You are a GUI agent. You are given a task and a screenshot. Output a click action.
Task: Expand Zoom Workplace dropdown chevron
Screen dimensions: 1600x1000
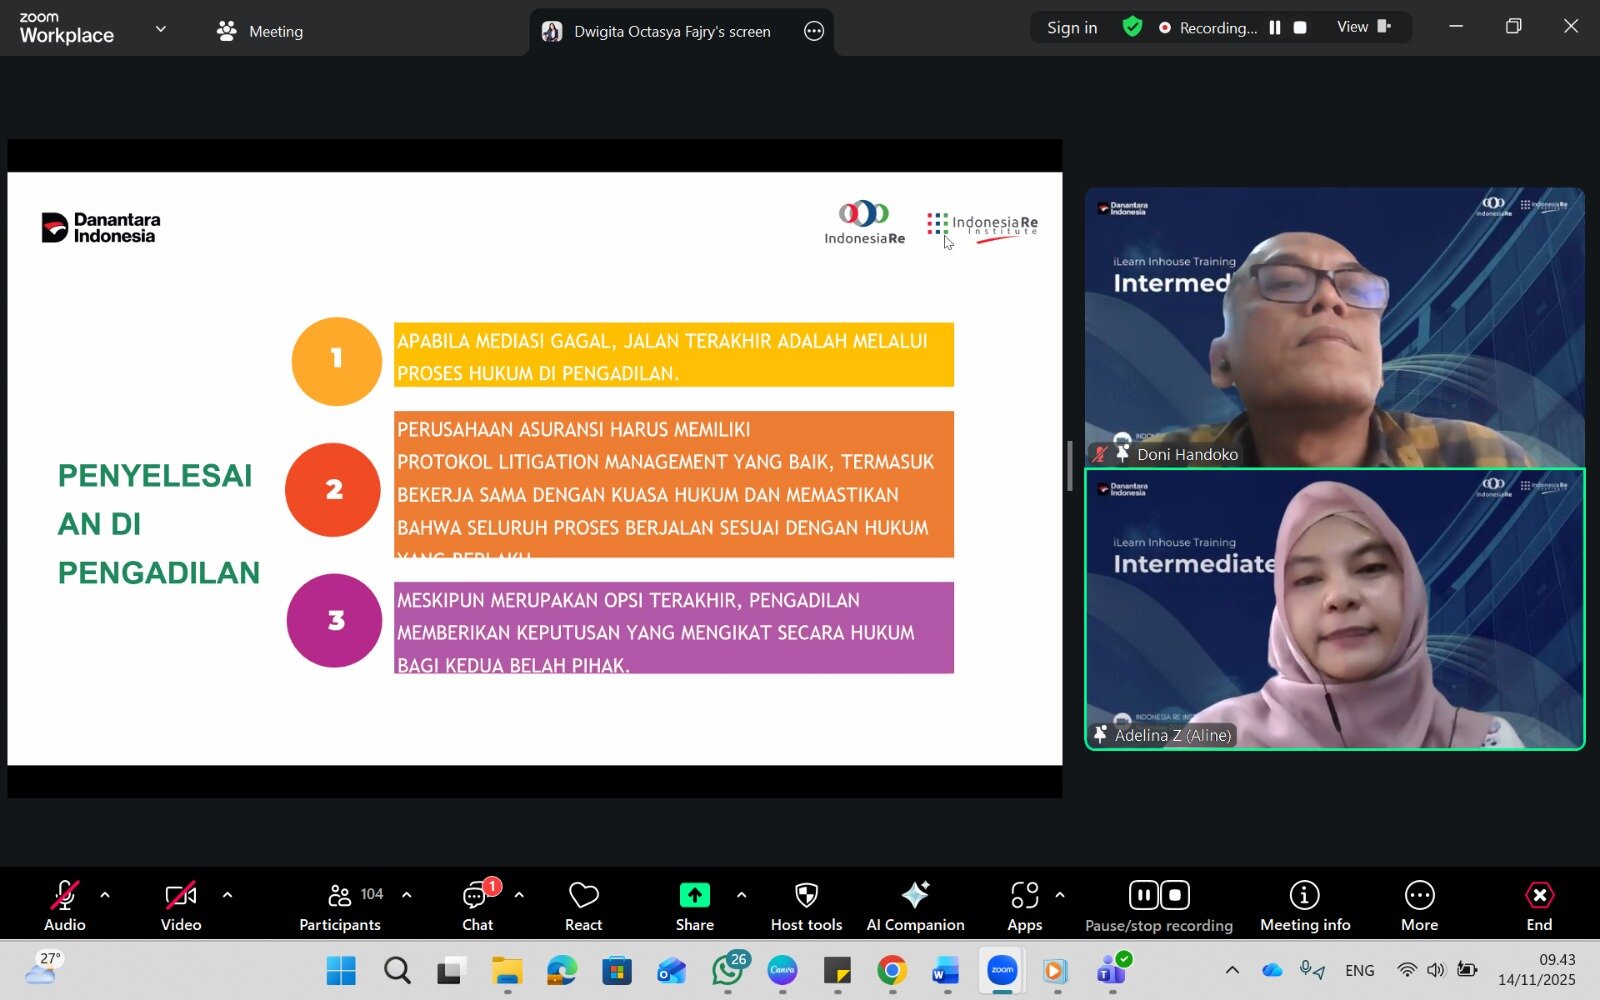pyautogui.click(x=161, y=29)
